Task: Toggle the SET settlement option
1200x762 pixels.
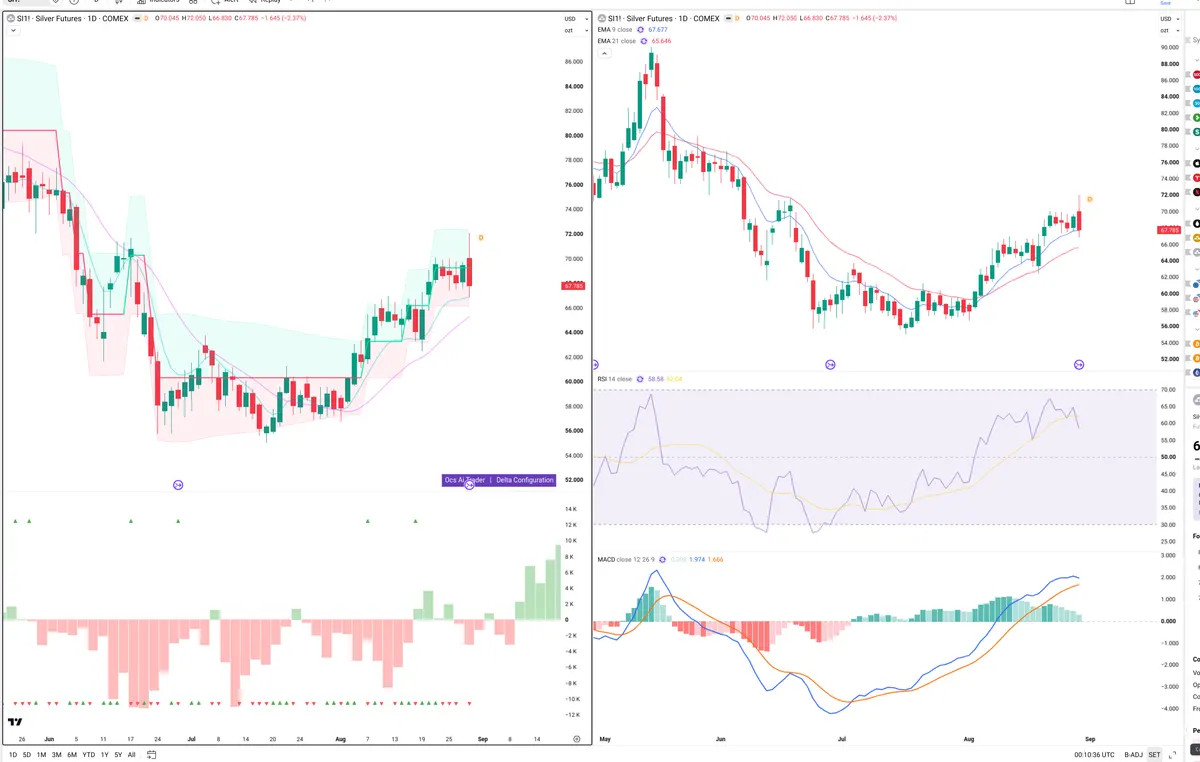Action: pos(1154,754)
